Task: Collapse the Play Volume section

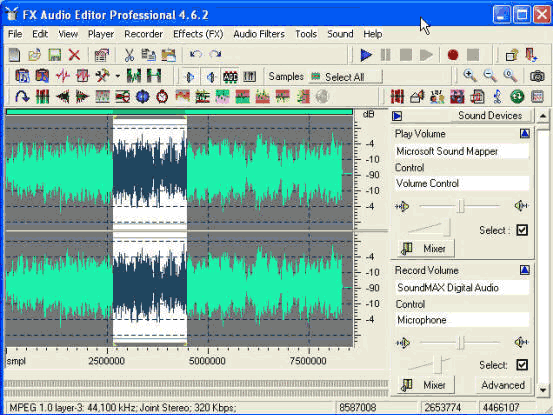Action: coord(524,134)
